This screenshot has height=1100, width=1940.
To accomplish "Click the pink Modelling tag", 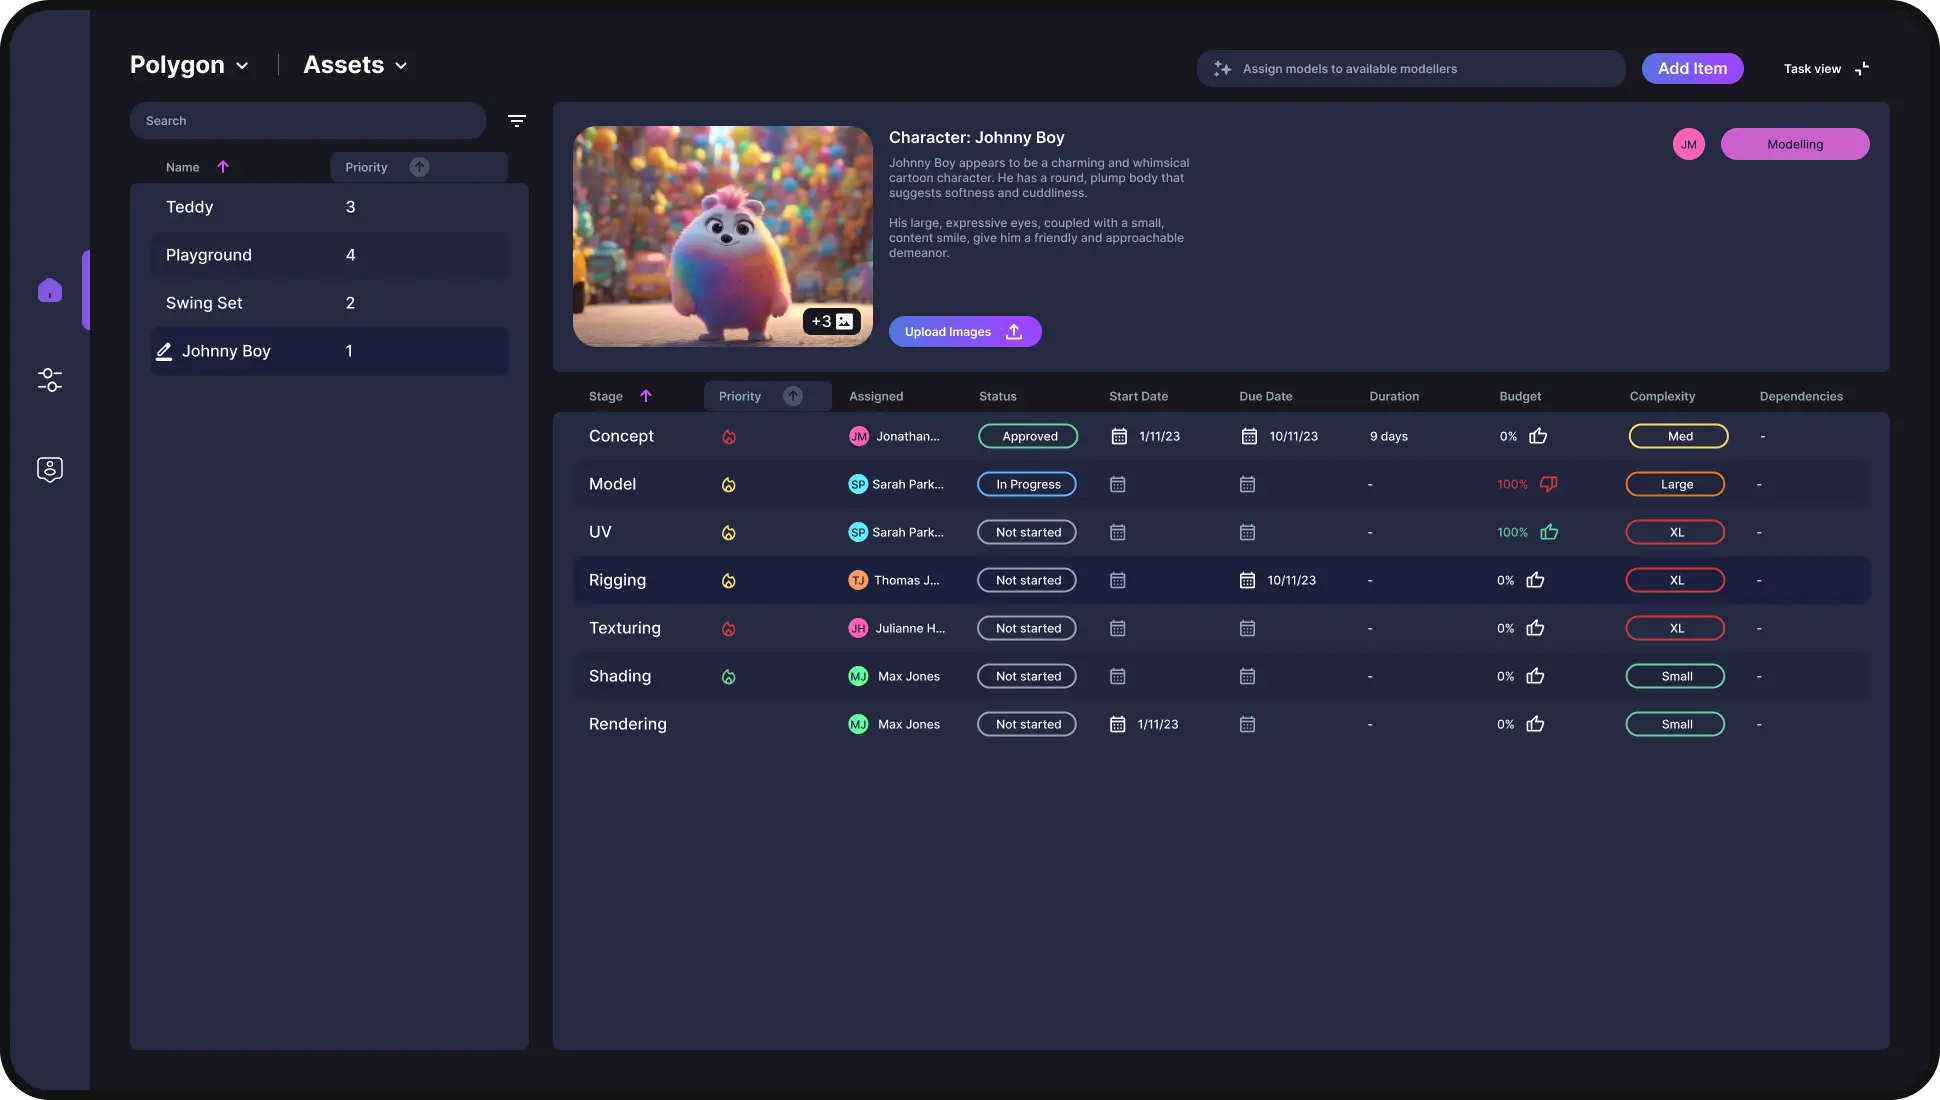I will tap(1794, 144).
